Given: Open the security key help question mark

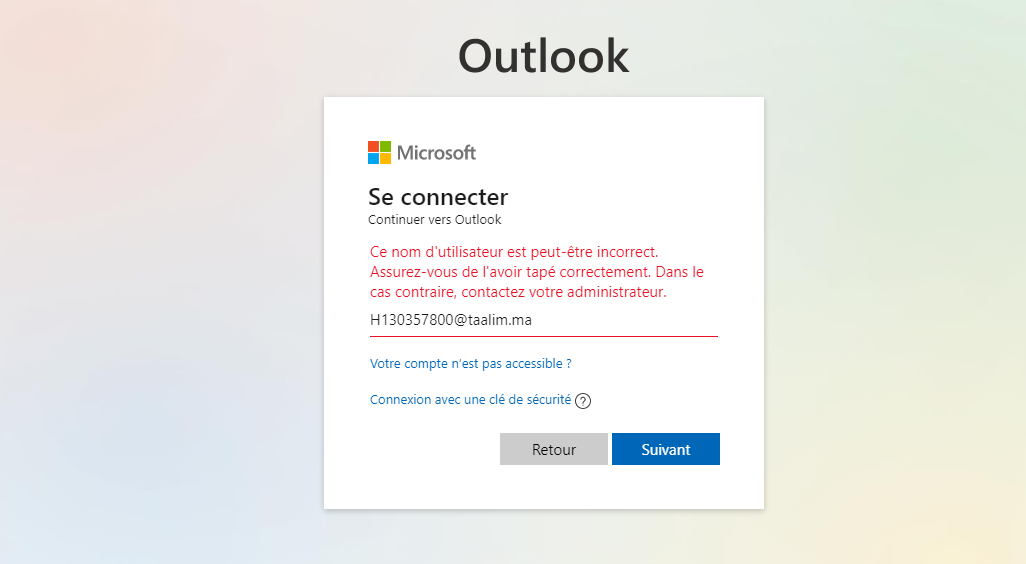Looking at the screenshot, I should tap(583, 401).
